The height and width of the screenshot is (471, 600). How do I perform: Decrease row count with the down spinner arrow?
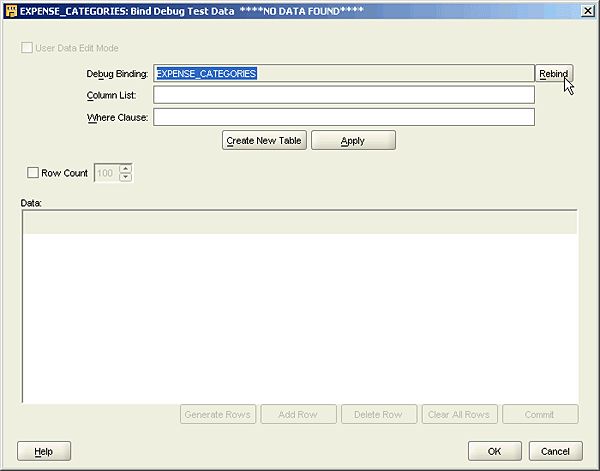tap(126, 177)
